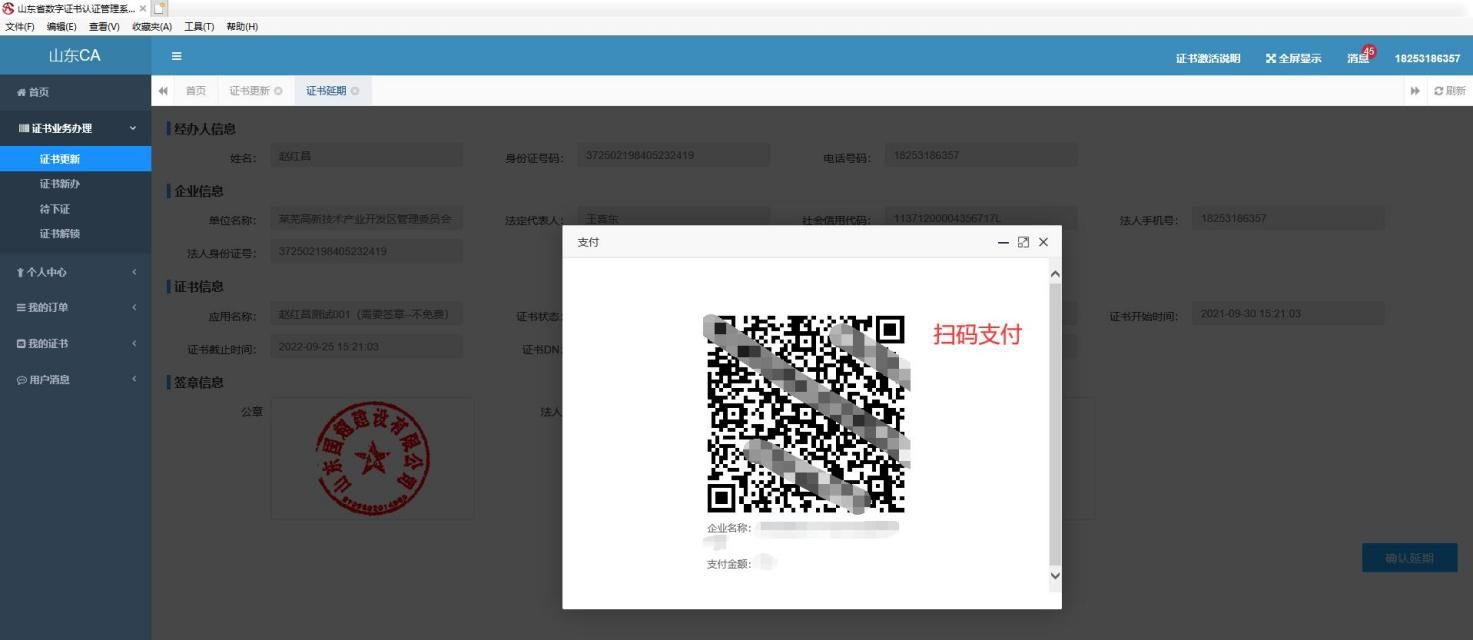Image resolution: width=1473 pixels, height=640 pixels.
Task: Click the 应用名称 input field
Action: [366, 315]
